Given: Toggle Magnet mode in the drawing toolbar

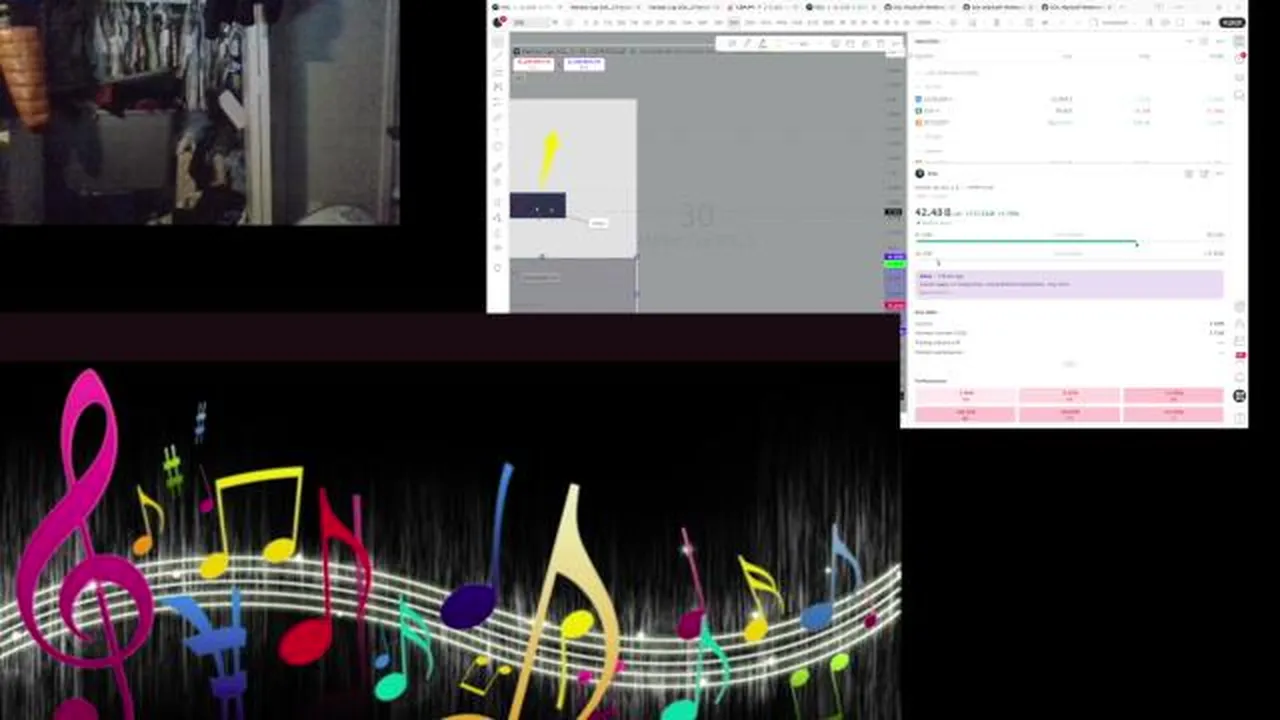Looking at the screenshot, I should pos(498,202).
